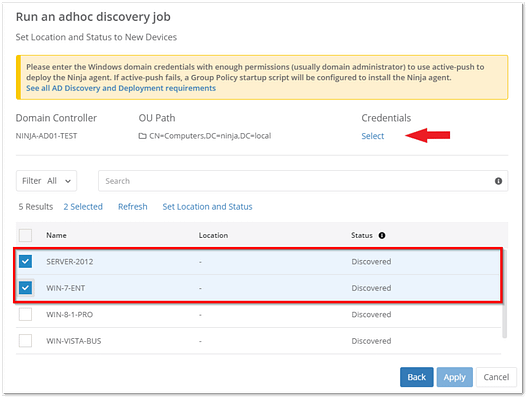This screenshot has width=527, height=398.
Task: Click Discovered status of WIN-7-ENT
Action: (371, 288)
